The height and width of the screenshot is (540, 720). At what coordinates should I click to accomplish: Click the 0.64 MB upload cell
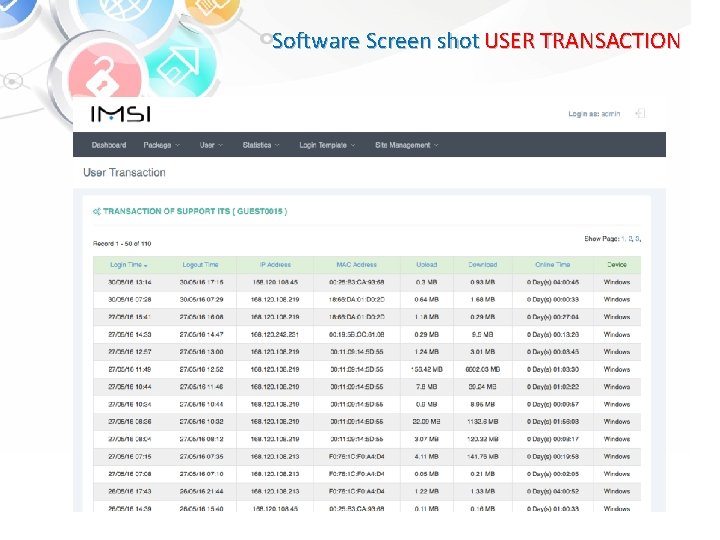[427, 300]
